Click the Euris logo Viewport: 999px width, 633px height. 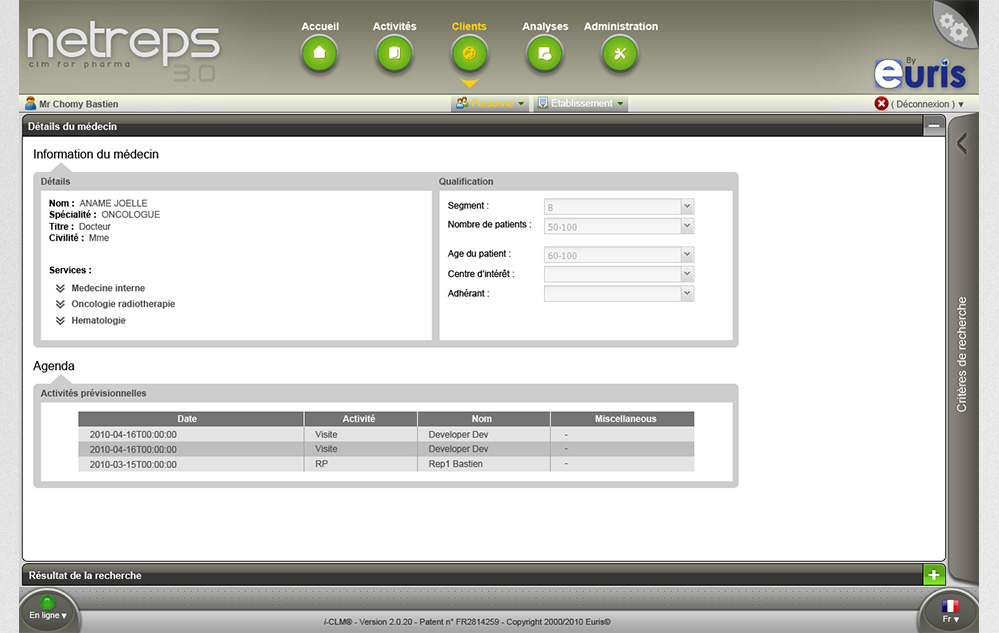click(920, 73)
